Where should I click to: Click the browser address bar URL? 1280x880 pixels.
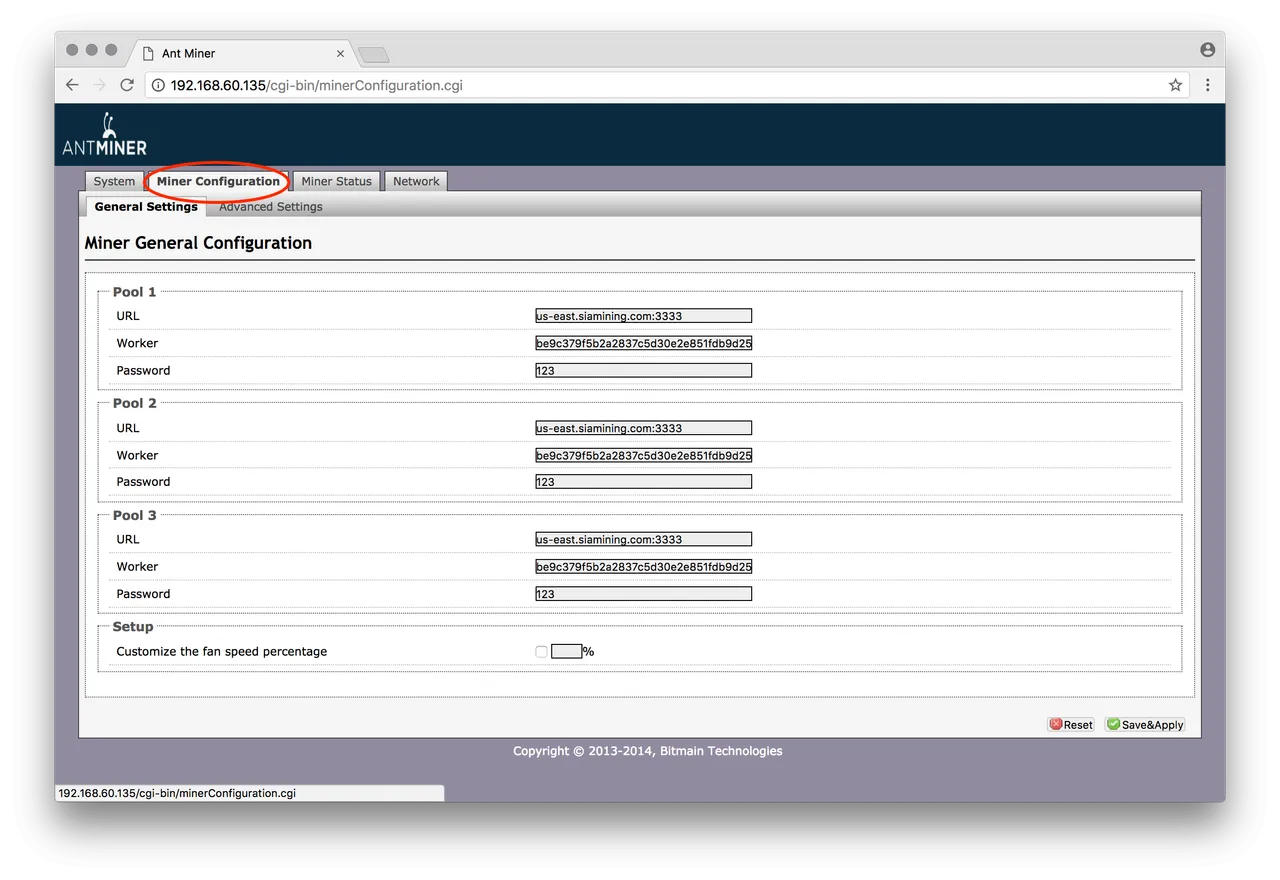coord(316,85)
